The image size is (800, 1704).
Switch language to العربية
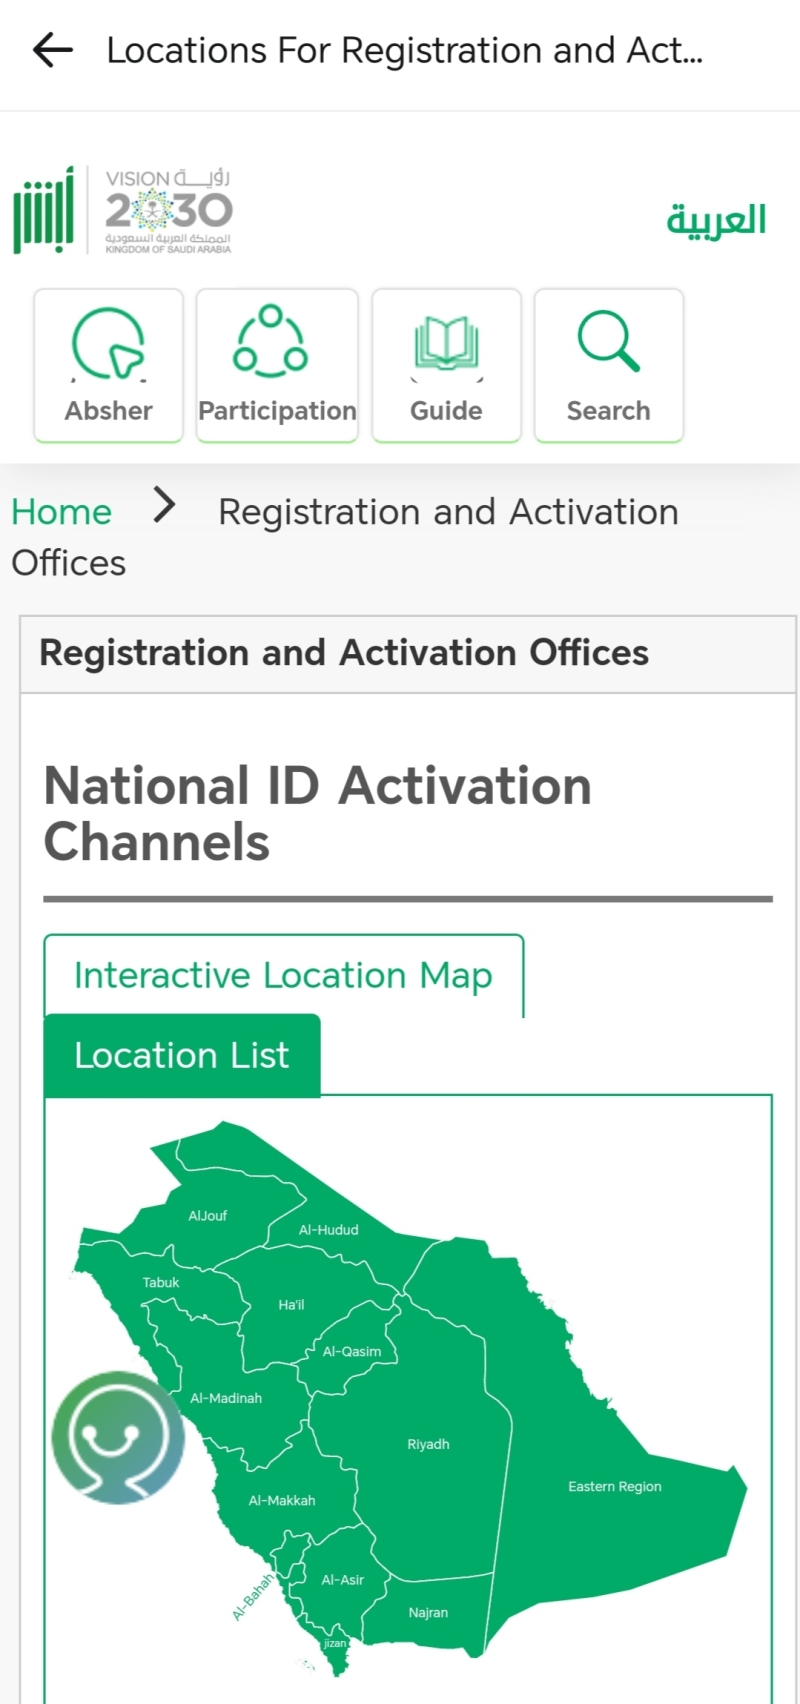click(716, 219)
